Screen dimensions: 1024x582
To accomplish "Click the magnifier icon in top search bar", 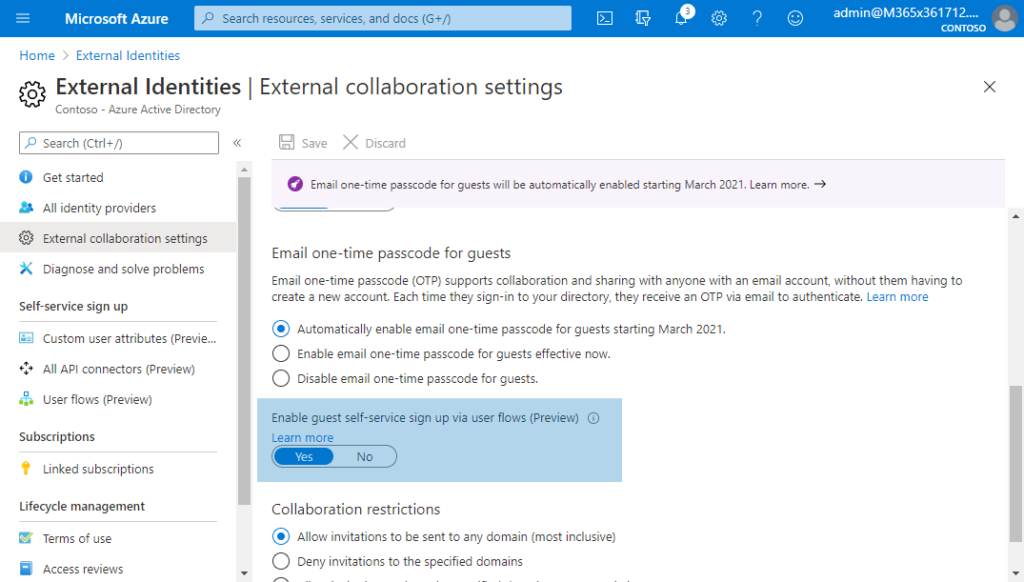I will pos(208,18).
